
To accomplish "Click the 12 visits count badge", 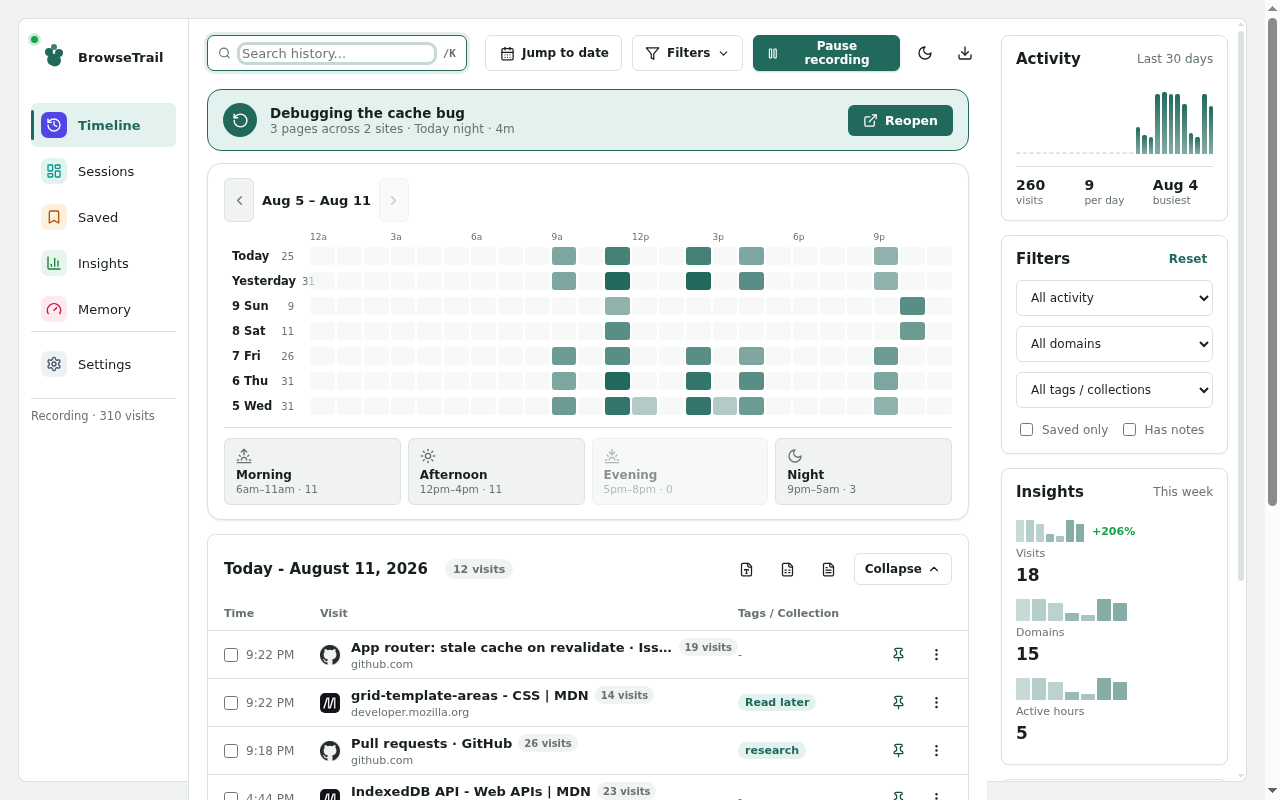I will (479, 569).
